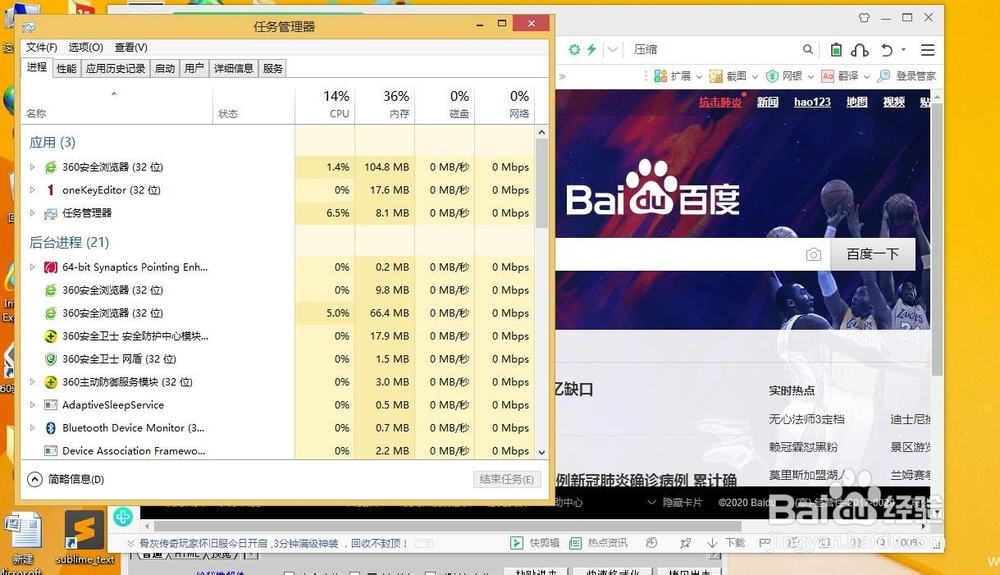Expand the 任务管理器 app row arrow
Viewport: 1000px width, 575px height.
coord(32,213)
